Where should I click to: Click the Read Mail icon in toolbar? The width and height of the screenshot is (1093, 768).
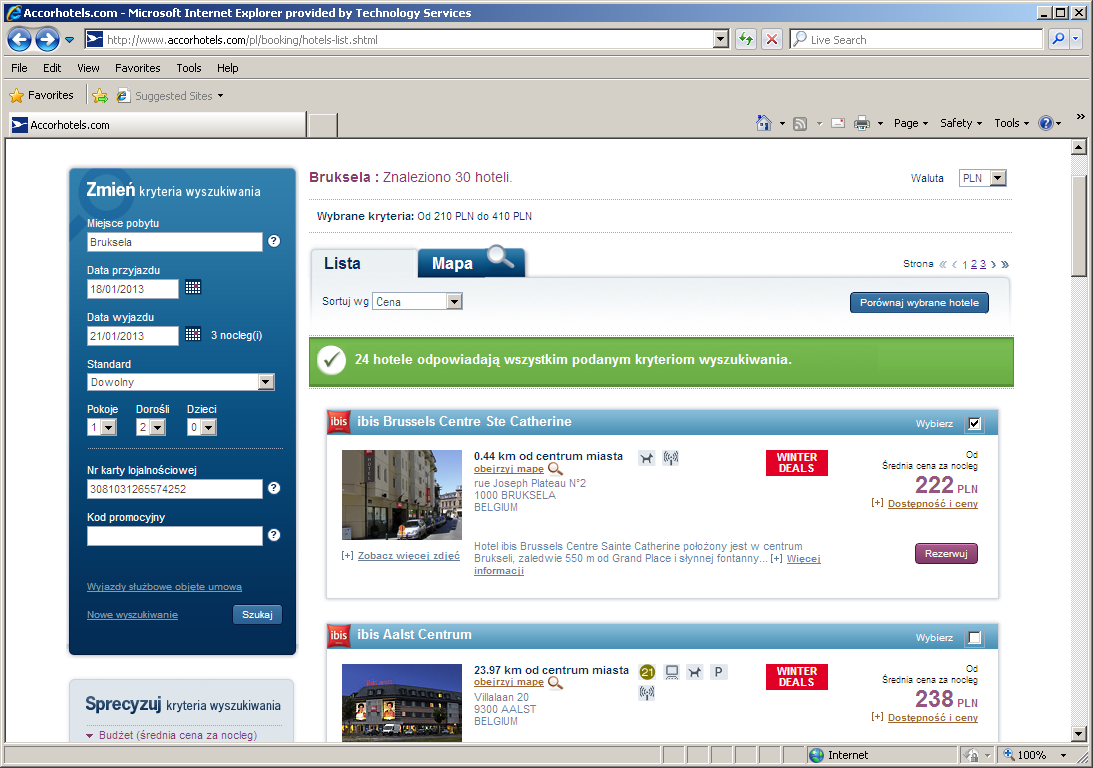click(x=838, y=123)
